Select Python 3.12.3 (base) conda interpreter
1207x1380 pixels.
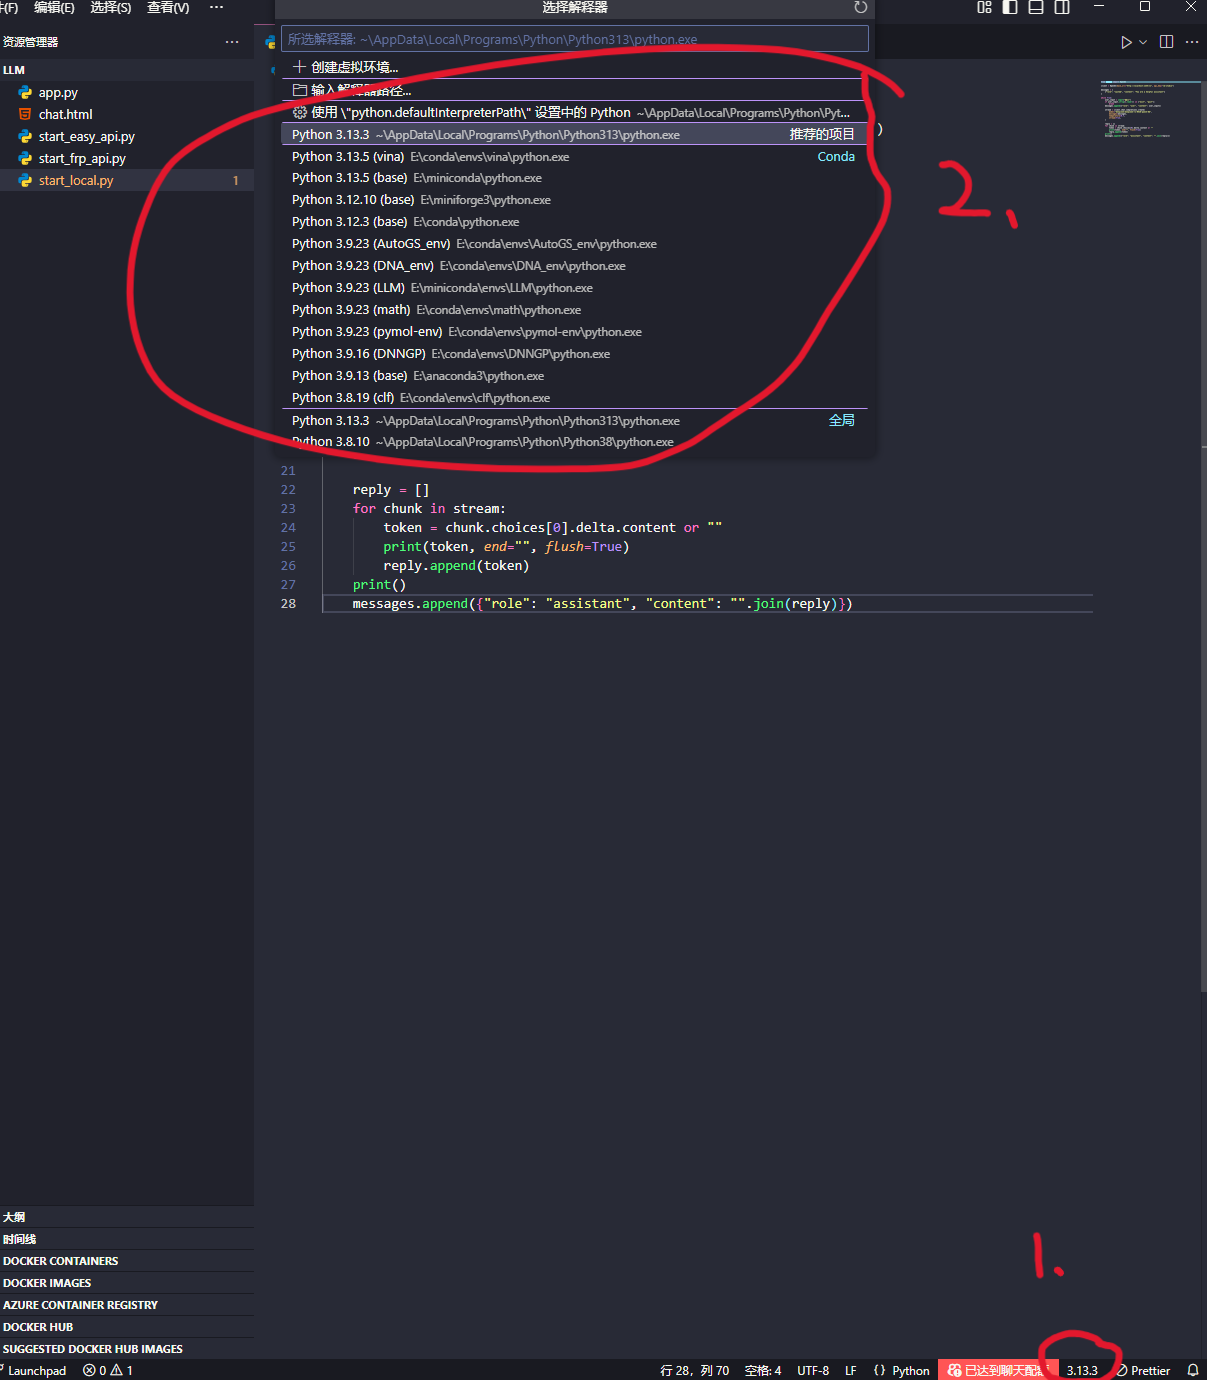574,222
